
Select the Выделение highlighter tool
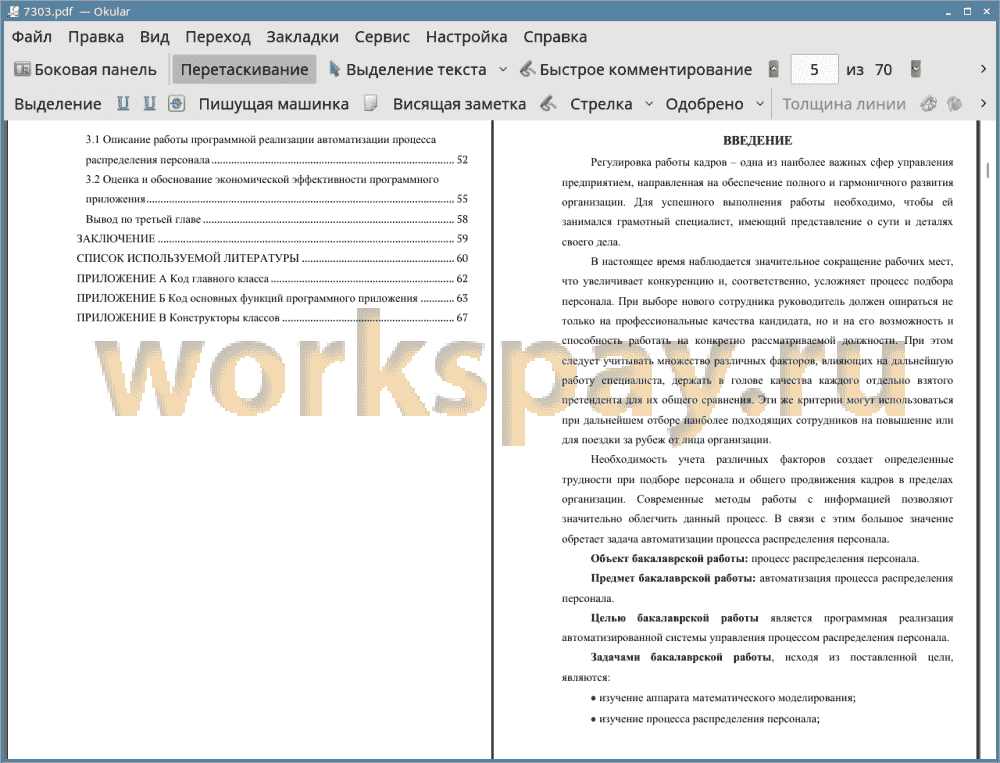pos(58,104)
